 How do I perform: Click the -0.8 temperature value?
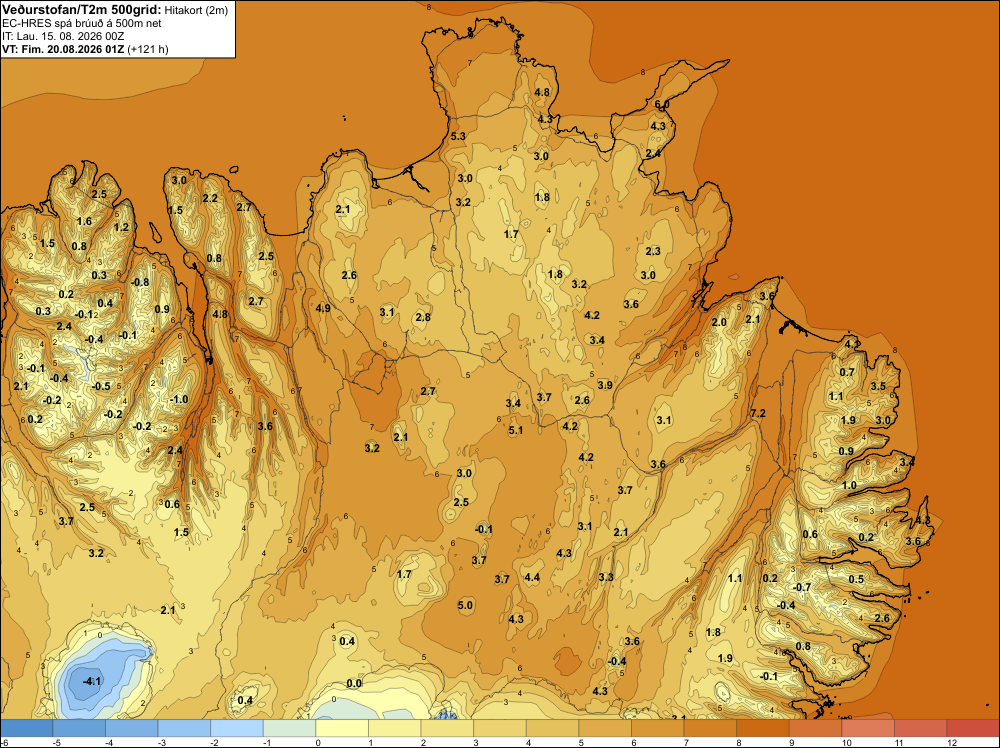pos(140,282)
